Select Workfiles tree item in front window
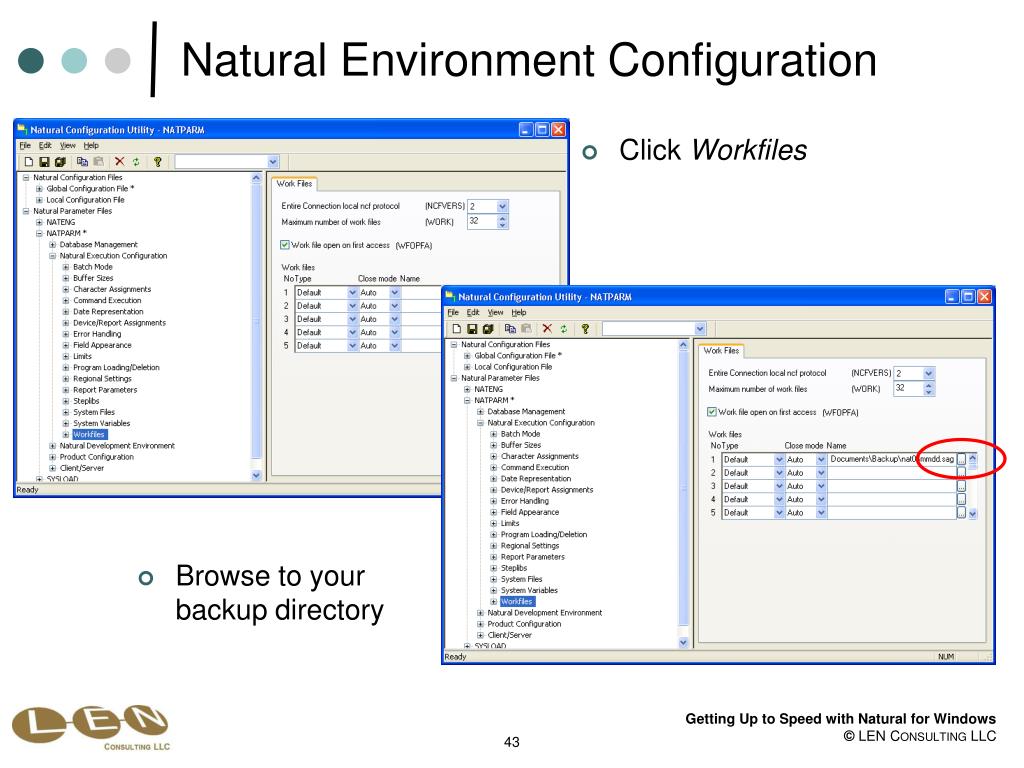 [x=517, y=601]
